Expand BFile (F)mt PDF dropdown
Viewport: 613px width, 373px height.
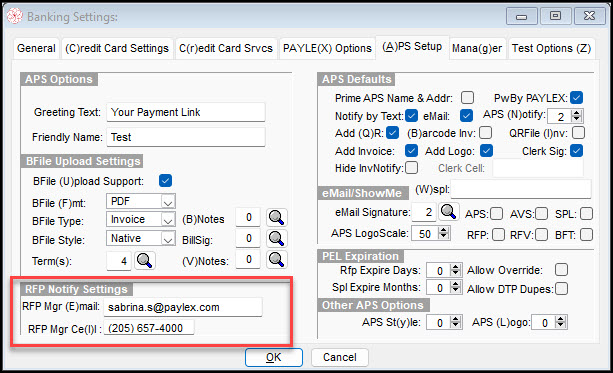point(168,202)
